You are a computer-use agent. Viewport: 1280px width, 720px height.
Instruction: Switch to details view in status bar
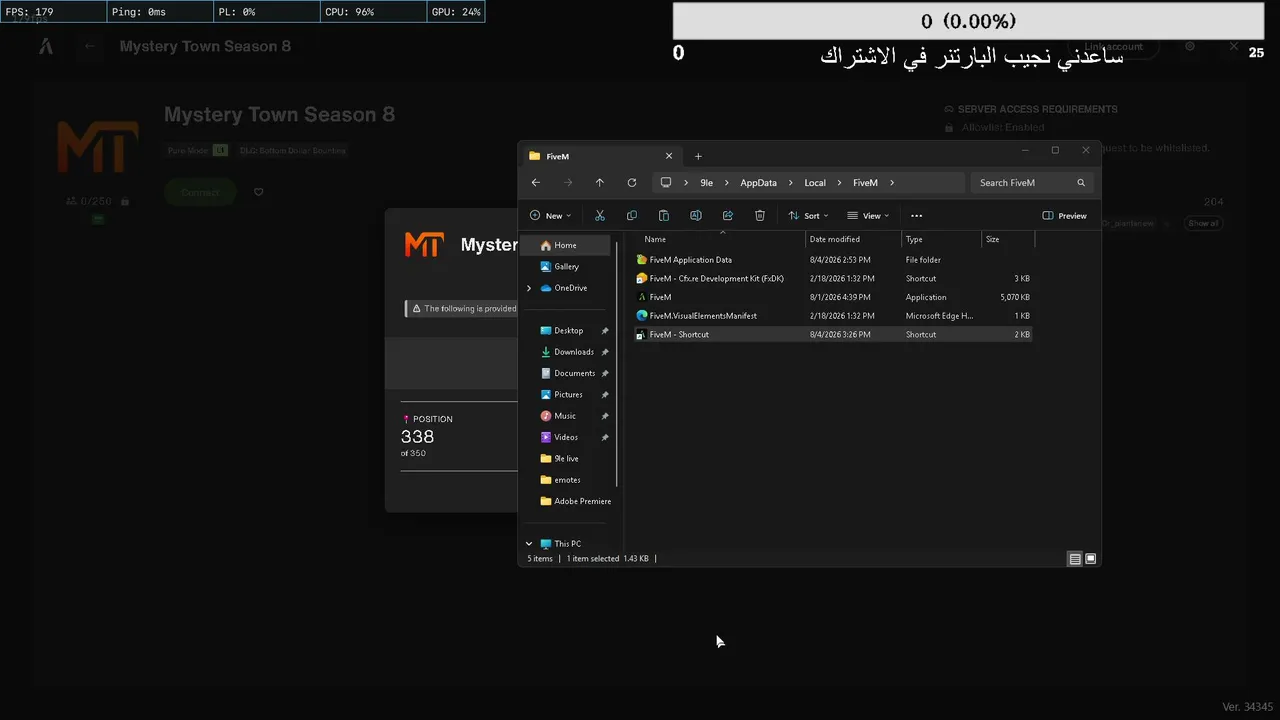(1075, 559)
